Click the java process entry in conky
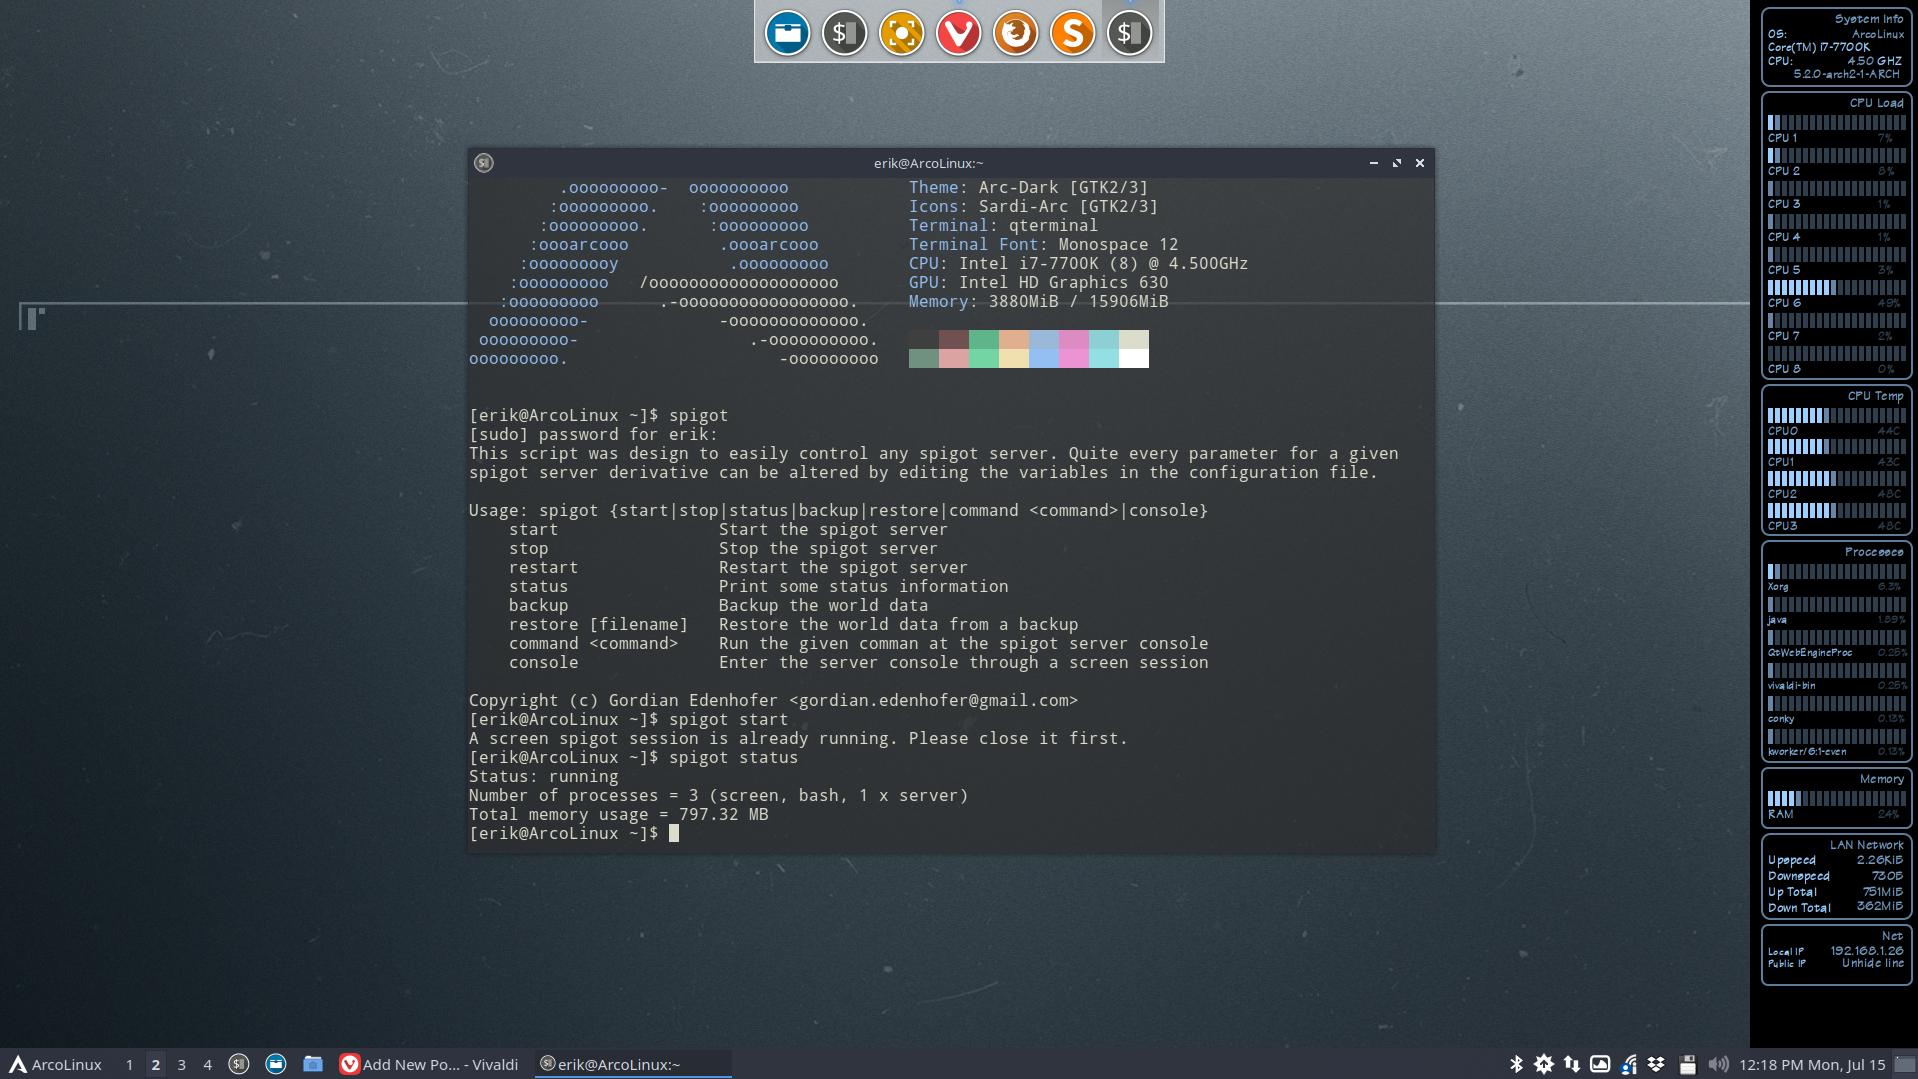 click(1836, 620)
